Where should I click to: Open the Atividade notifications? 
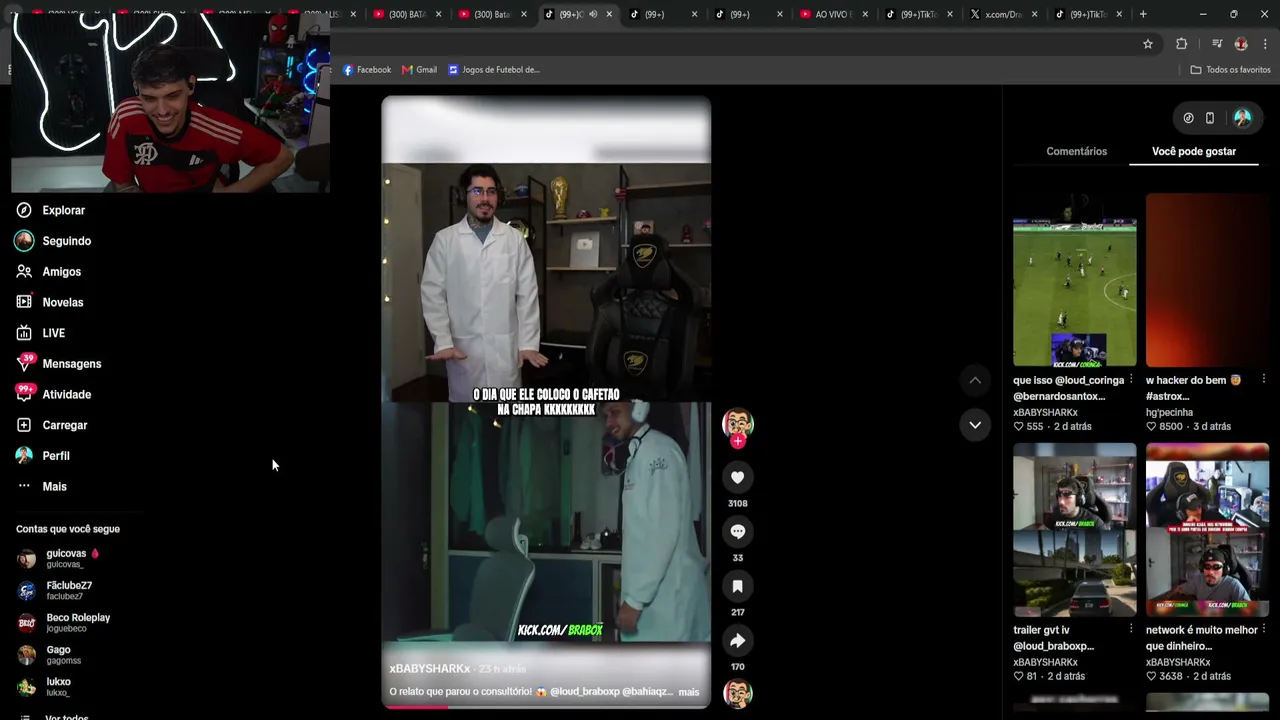[x=54, y=395]
